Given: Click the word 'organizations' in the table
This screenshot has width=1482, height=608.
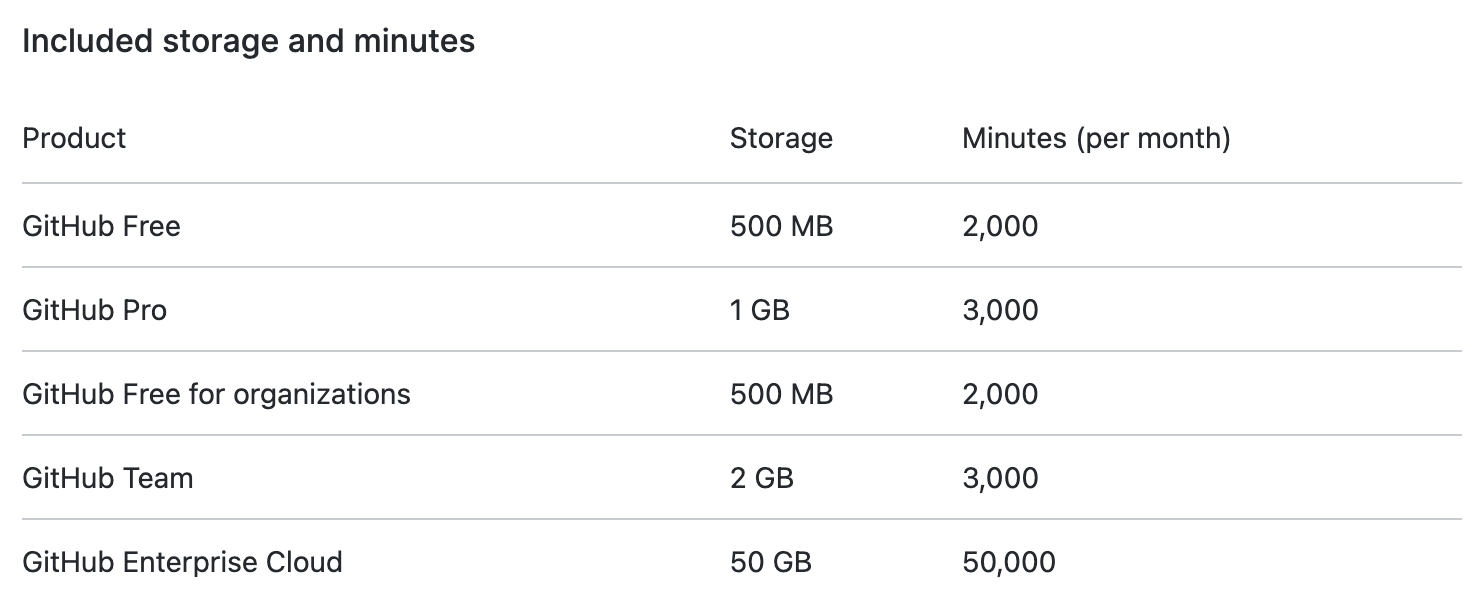Looking at the screenshot, I should (321, 394).
